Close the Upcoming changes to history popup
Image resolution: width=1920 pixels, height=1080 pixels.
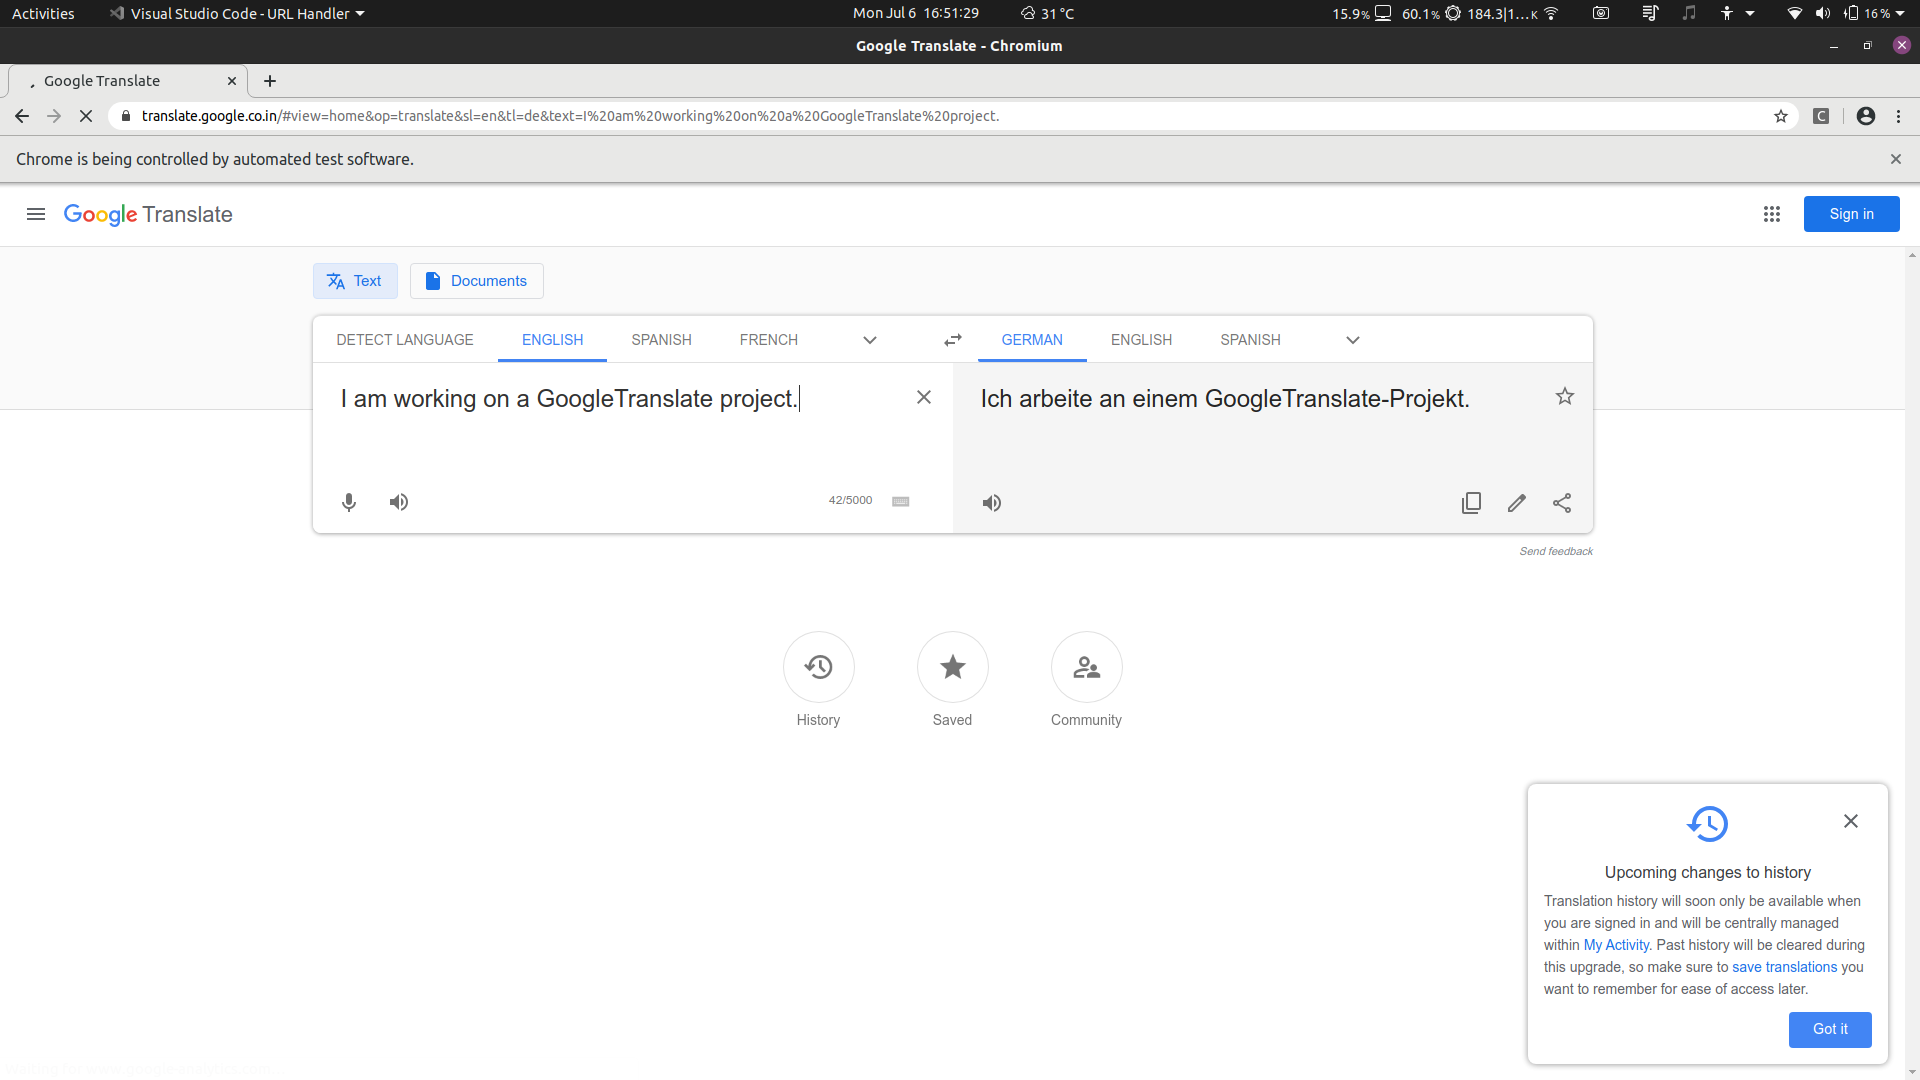[1851, 821]
